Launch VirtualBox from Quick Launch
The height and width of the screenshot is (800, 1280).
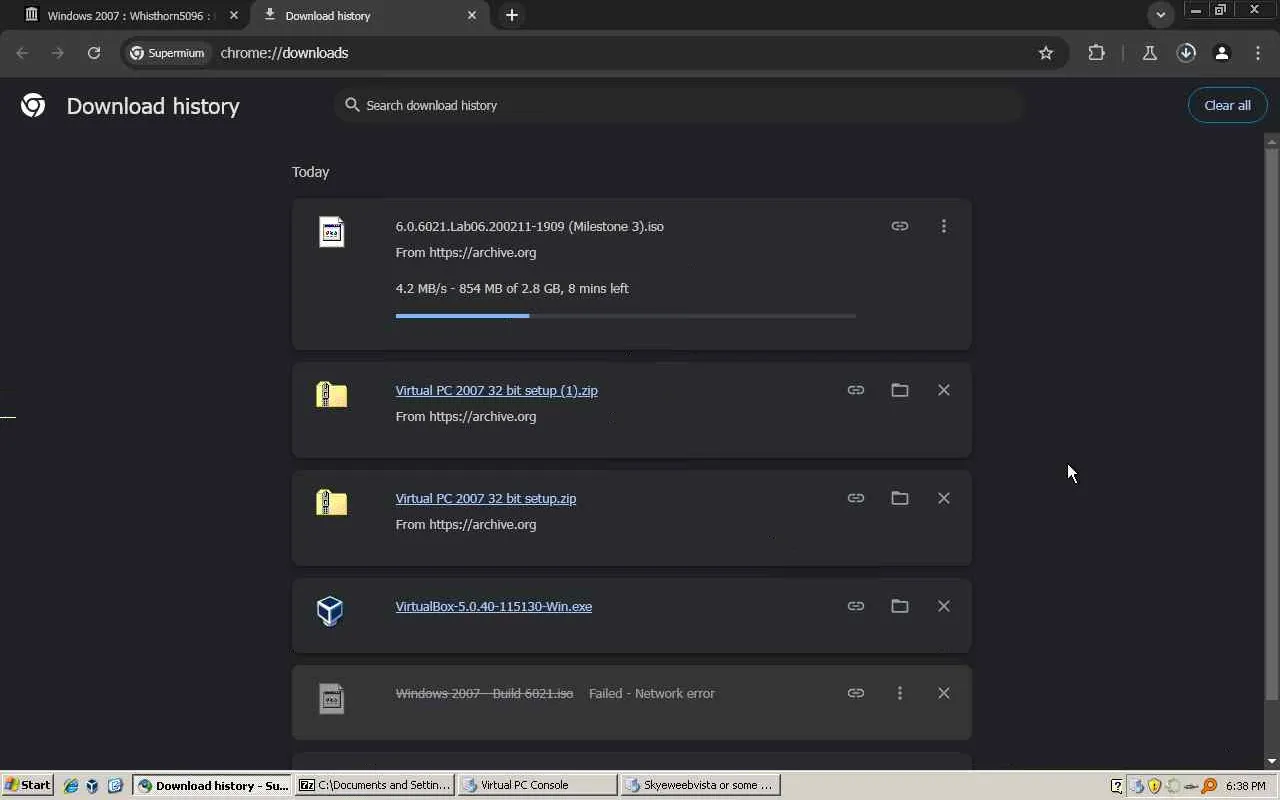92,786
